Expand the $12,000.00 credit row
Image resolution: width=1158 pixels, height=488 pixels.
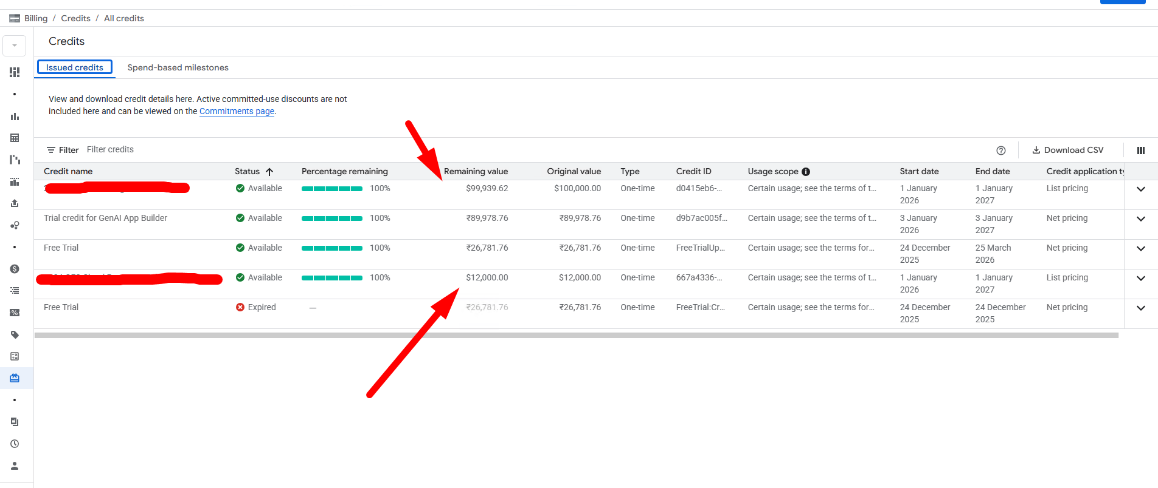coord(1140,278)
